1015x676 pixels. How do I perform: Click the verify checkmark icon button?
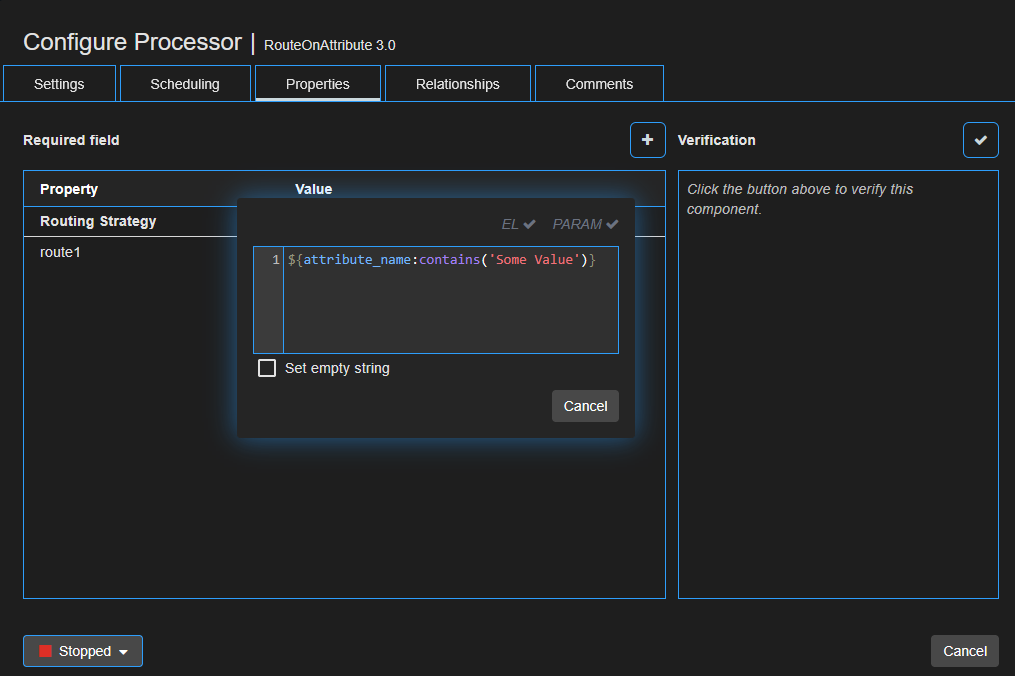980,140
